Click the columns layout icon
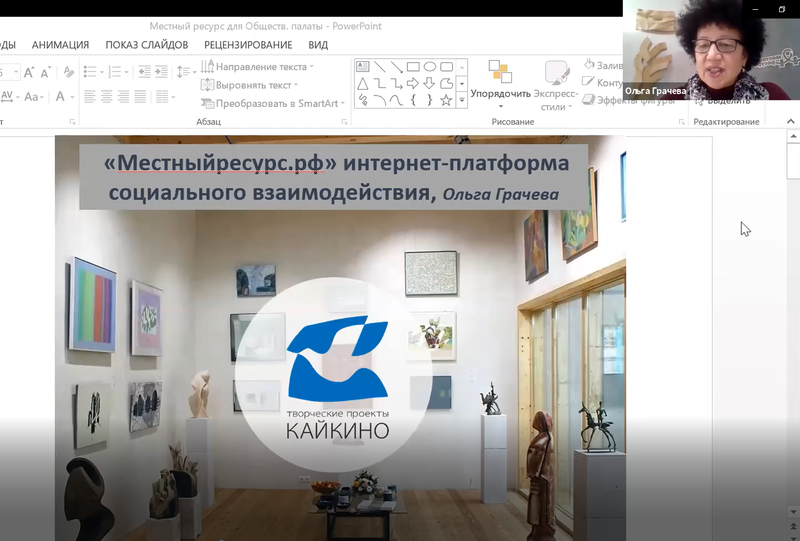Image resolution: width=800 pixels, height=541 pixels. pos(162,96)
